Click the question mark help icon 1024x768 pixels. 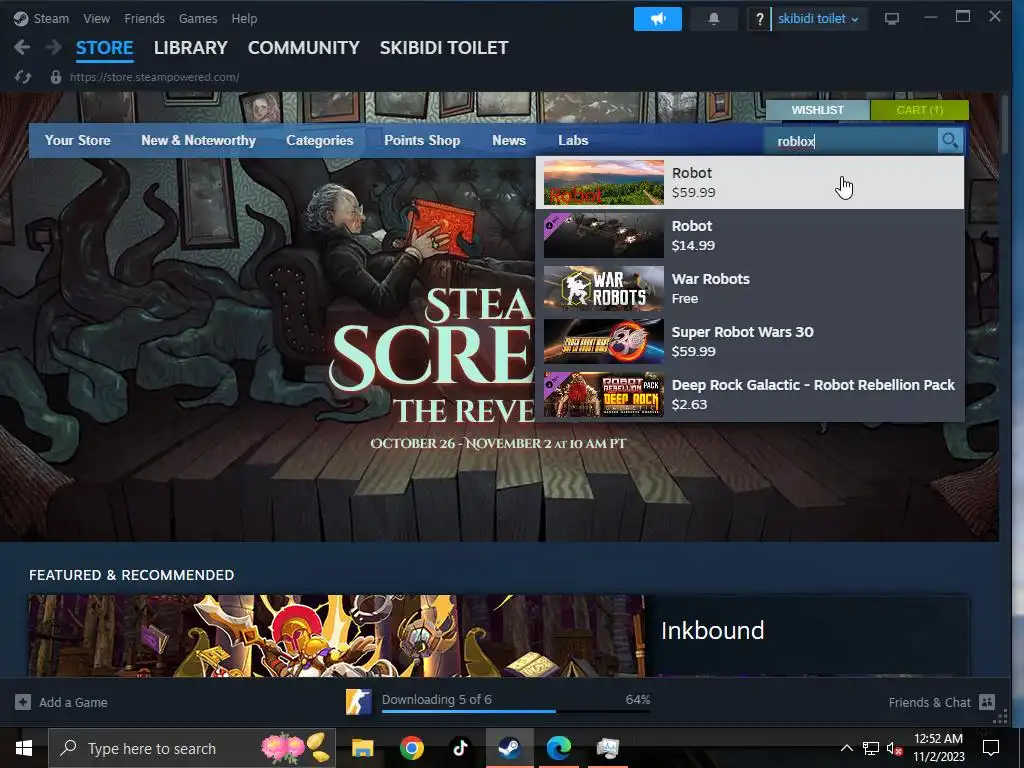click(759, 19)
